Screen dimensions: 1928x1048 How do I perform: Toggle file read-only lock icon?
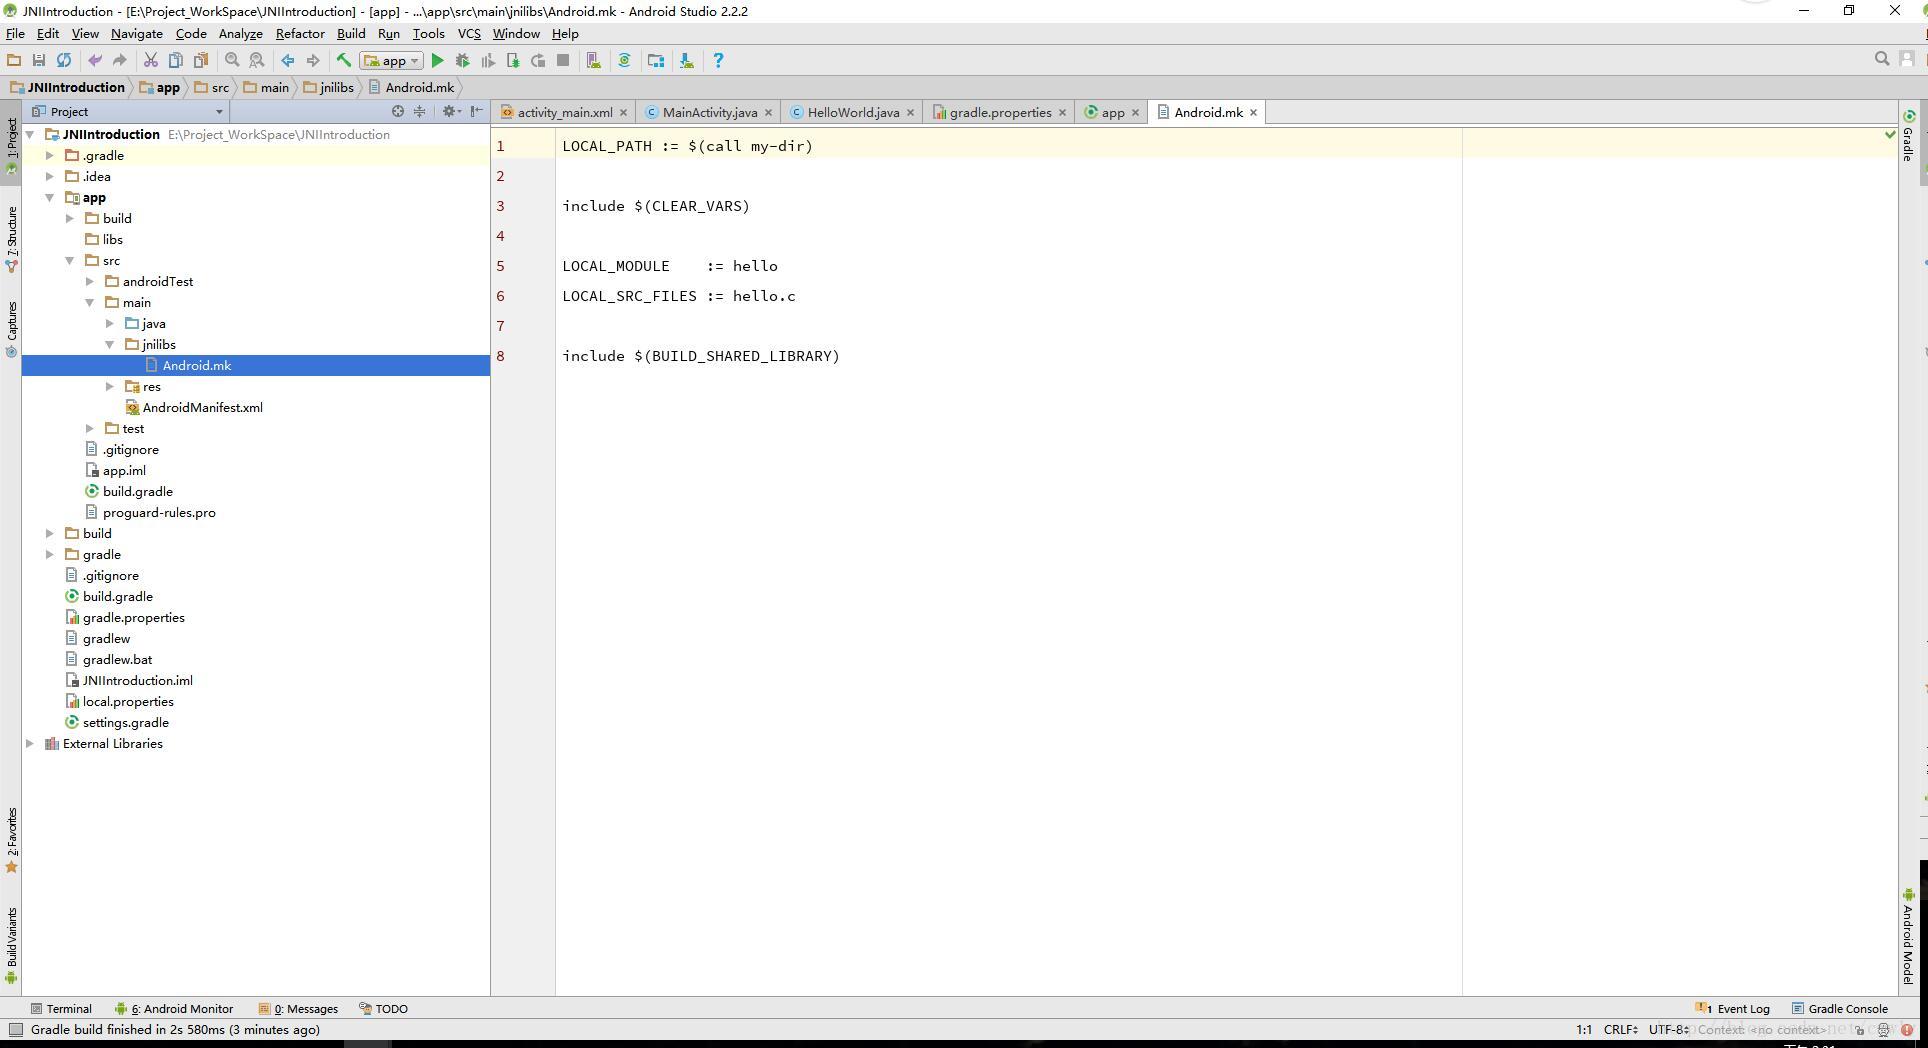click(1859, 1029)
